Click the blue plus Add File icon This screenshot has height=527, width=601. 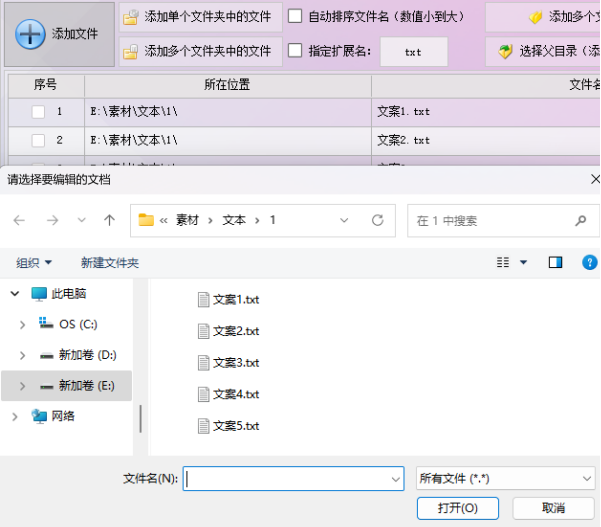point(30,34)
